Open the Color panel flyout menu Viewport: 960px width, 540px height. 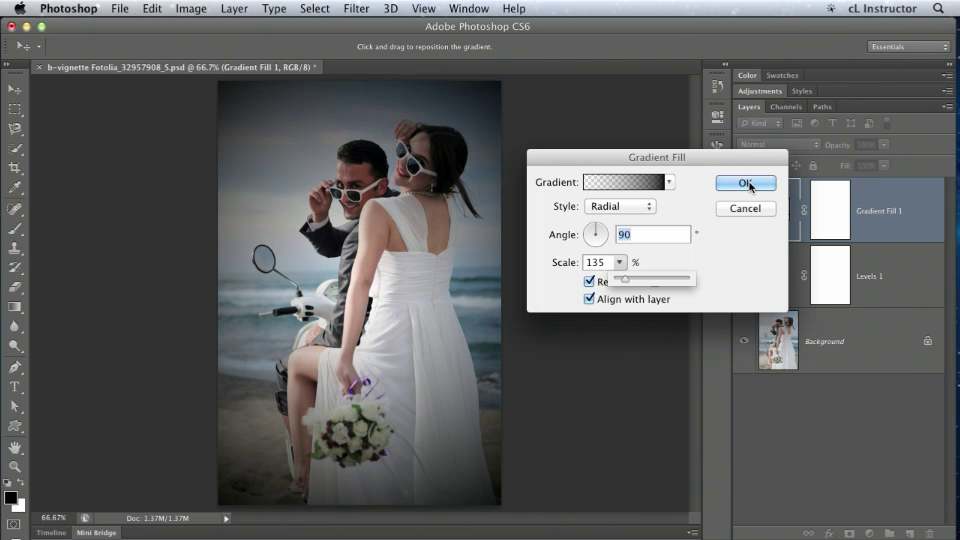pyautogui.click(x=947, y=75)
